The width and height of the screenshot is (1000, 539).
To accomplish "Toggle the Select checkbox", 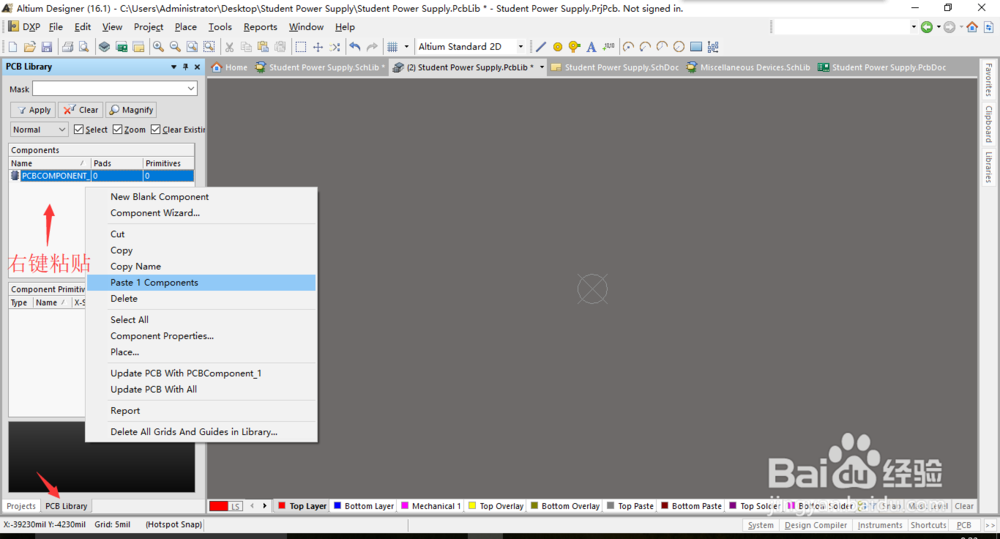I will (x=78, y=129).
